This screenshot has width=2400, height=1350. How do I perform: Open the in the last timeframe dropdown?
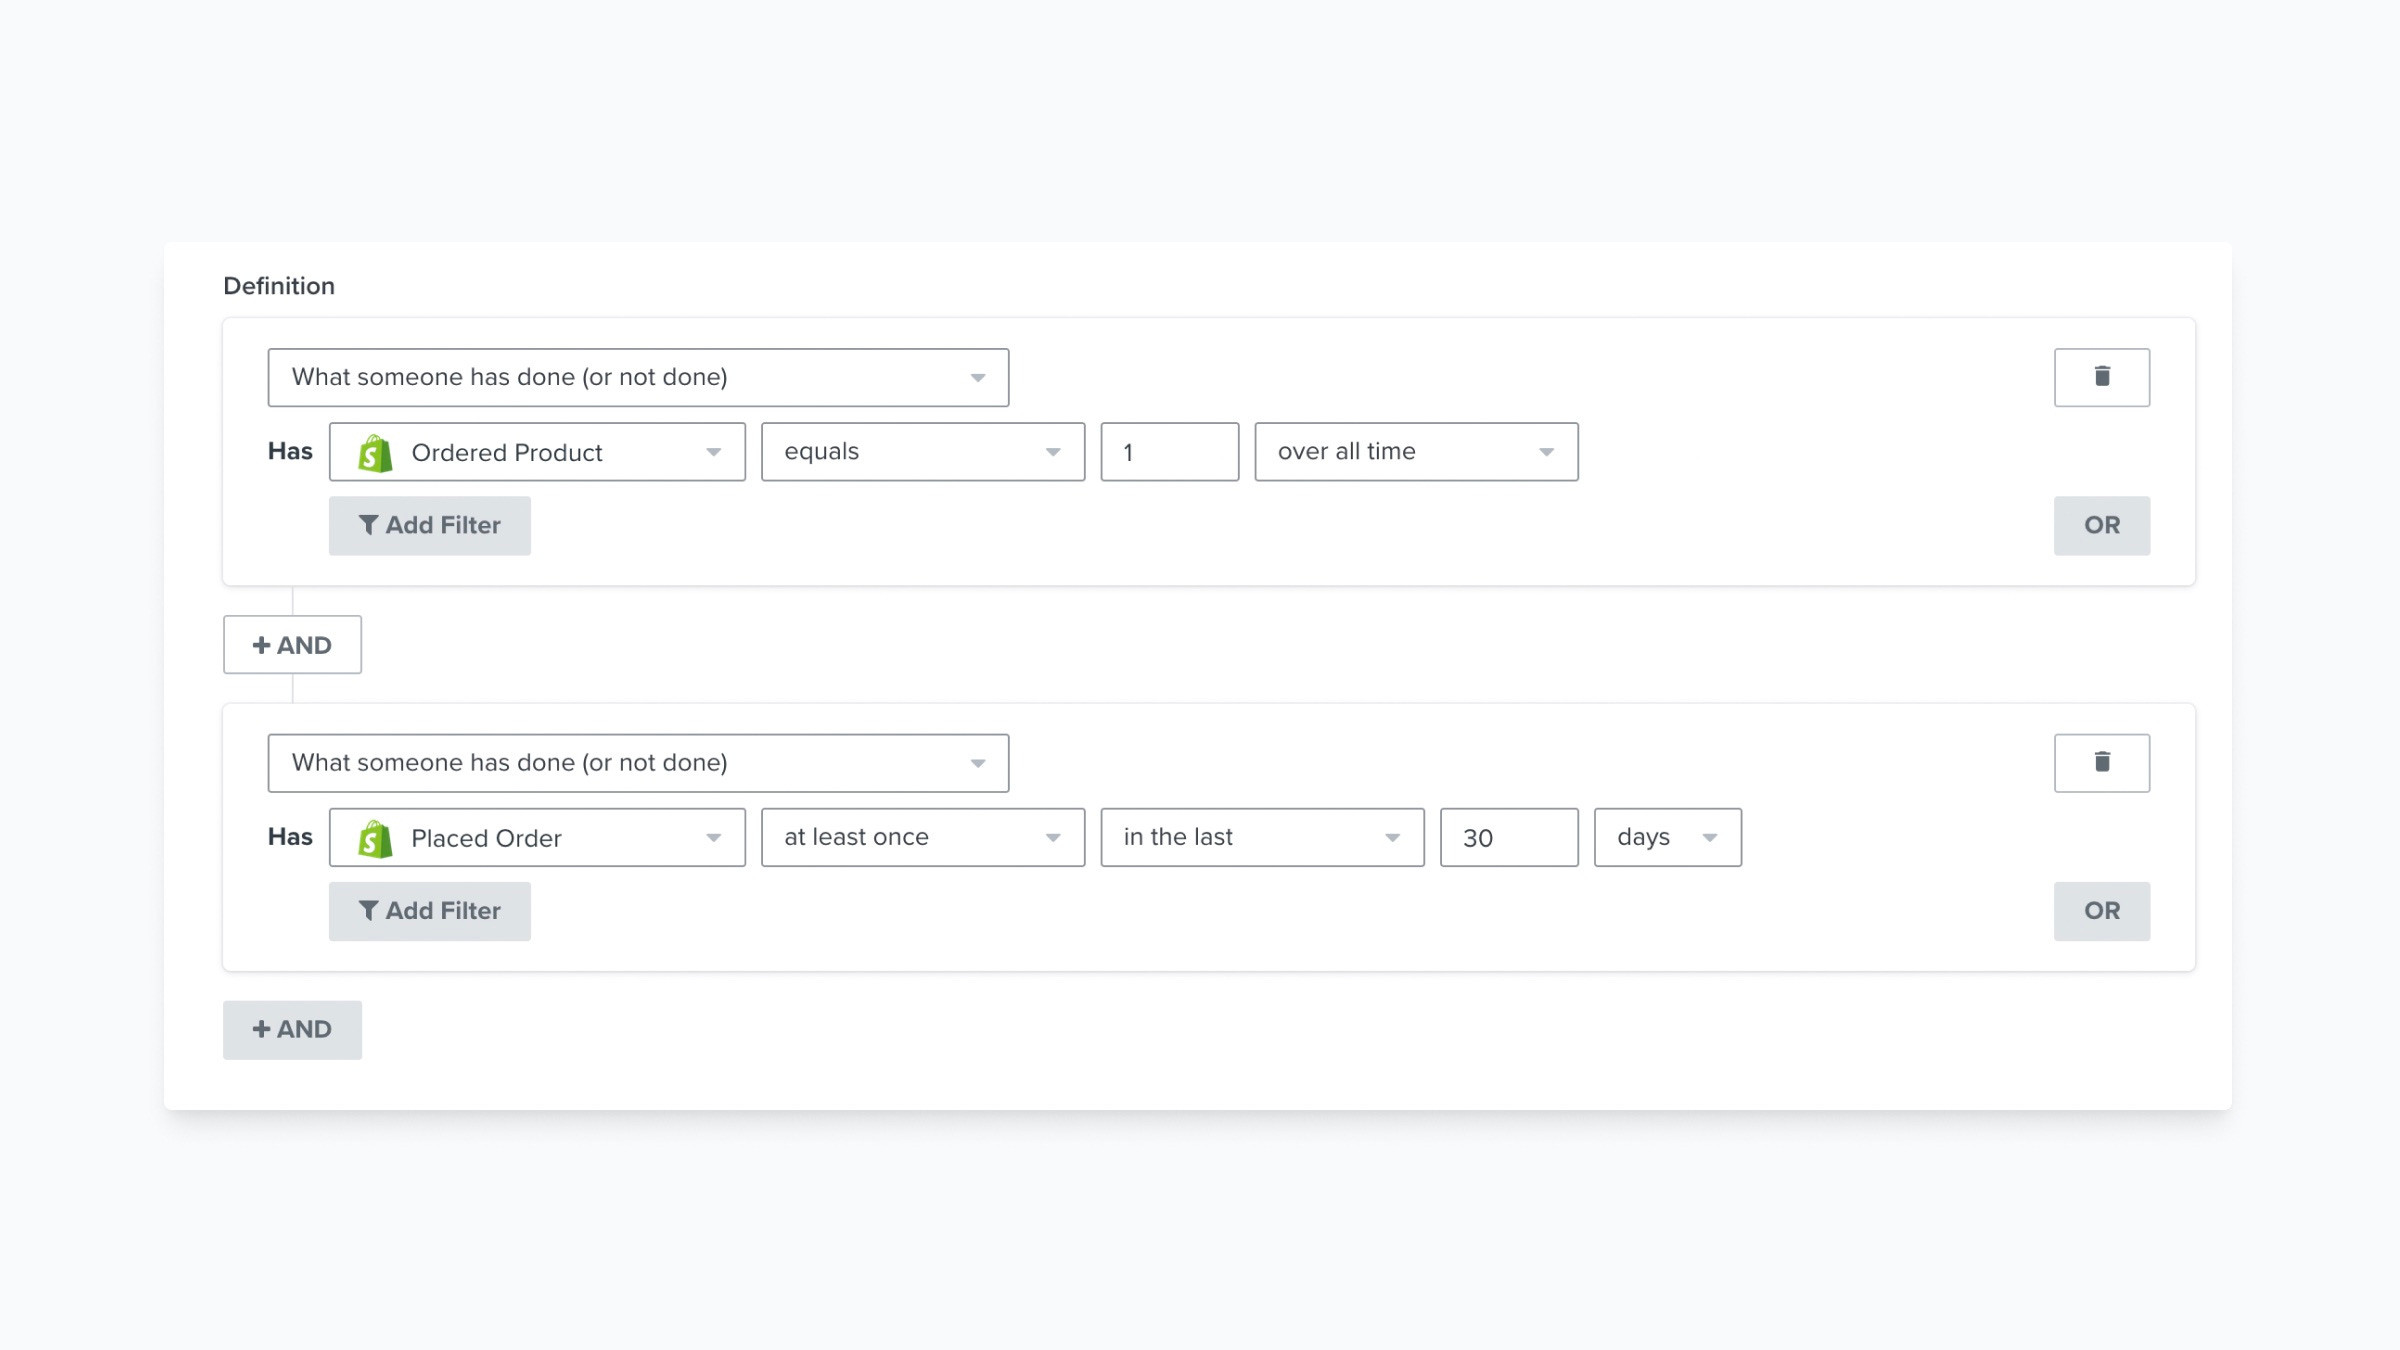[1262, 838]
